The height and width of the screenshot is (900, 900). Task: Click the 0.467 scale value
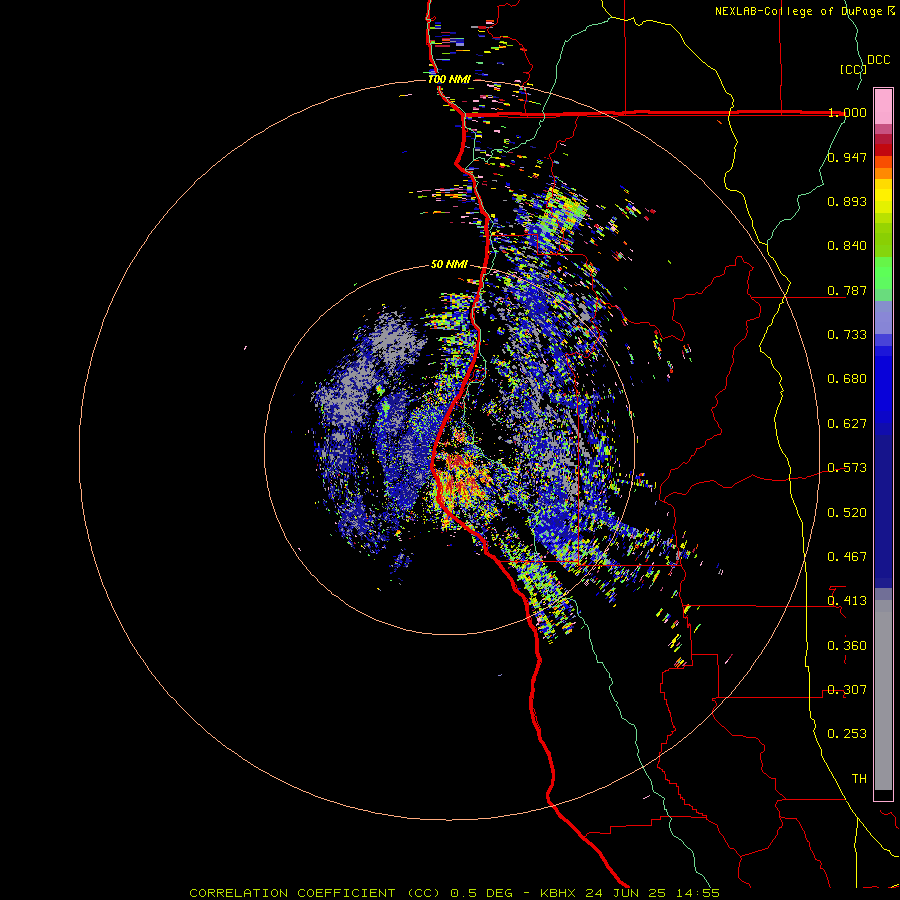[847, 557]
